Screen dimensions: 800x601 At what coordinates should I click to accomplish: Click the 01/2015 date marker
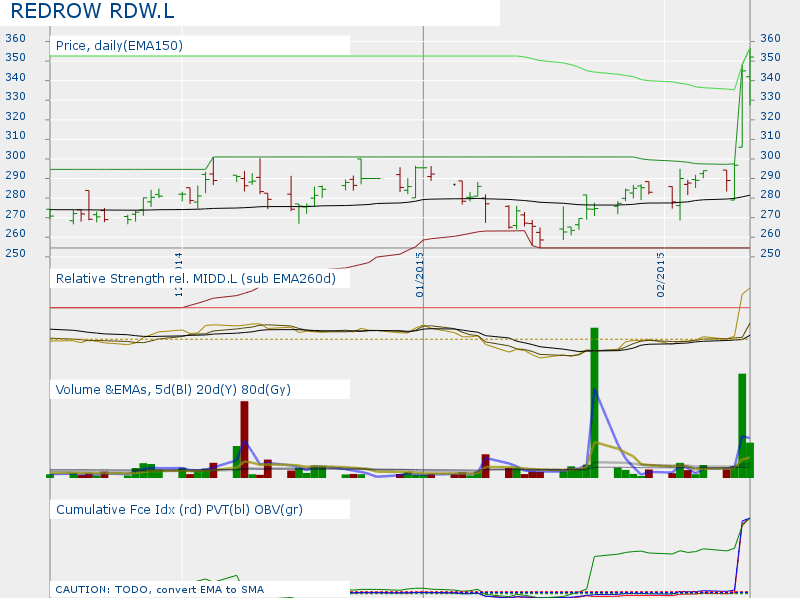click(x=419, y=274)
